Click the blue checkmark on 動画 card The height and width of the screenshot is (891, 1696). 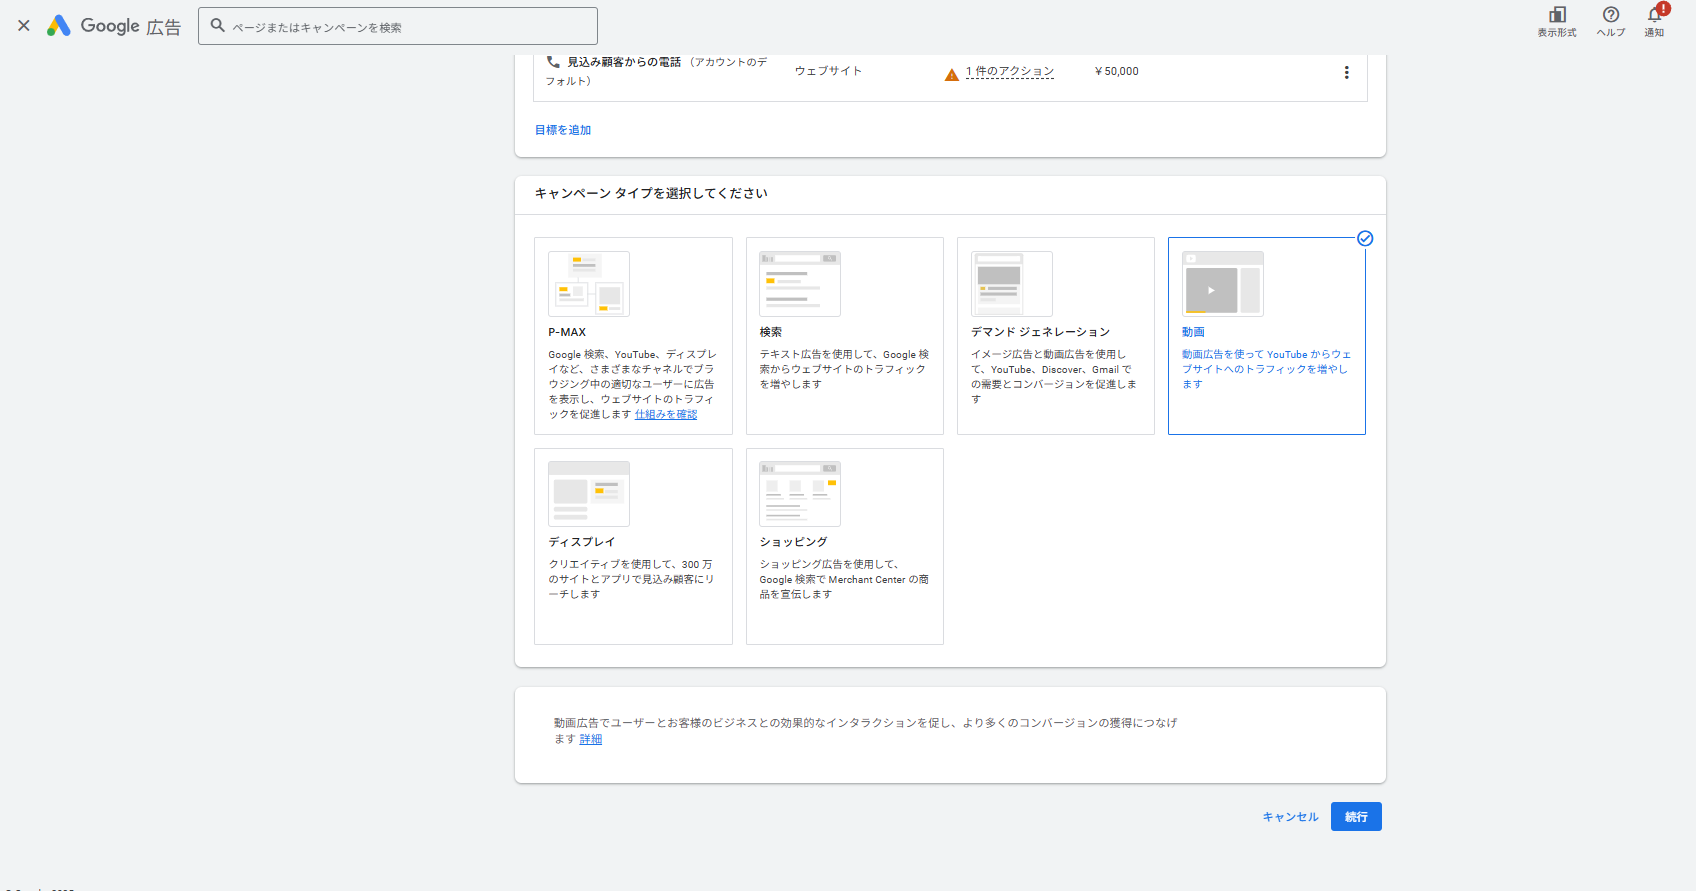[x=1365, y=238]
